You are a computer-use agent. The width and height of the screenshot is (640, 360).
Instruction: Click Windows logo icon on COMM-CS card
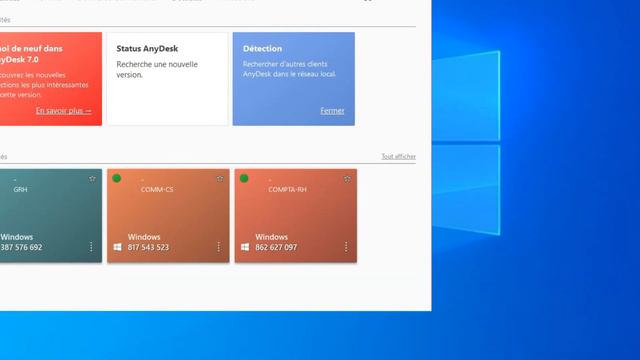[118, 247]
